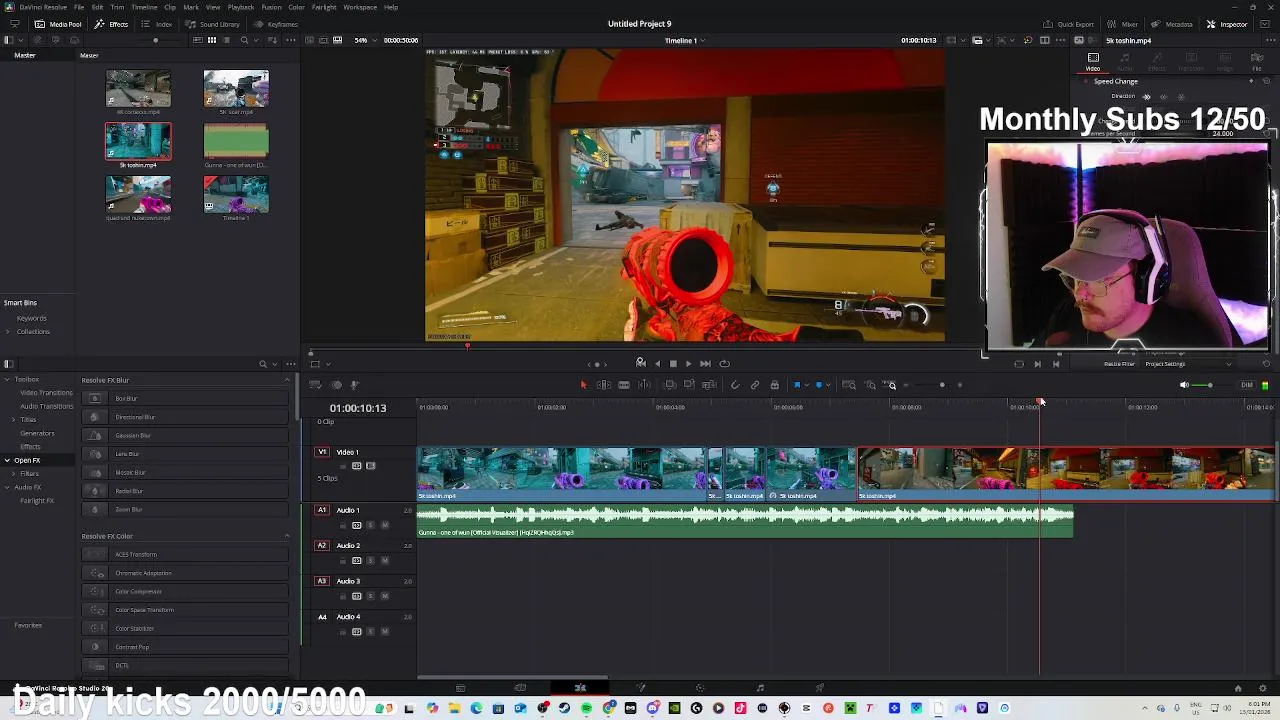Toggle Loop playback button
Image resolution: width=1280 pixels, height=720 pixels.
tap(725, 364)
